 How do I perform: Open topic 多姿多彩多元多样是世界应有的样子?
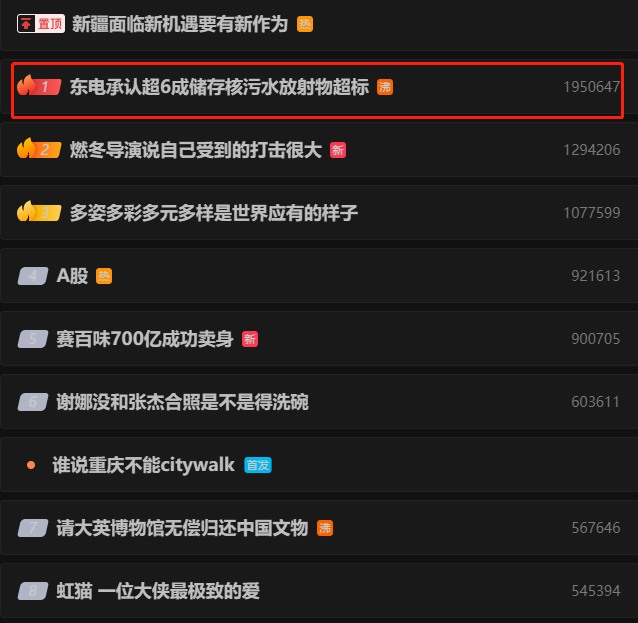coord(214,213)
